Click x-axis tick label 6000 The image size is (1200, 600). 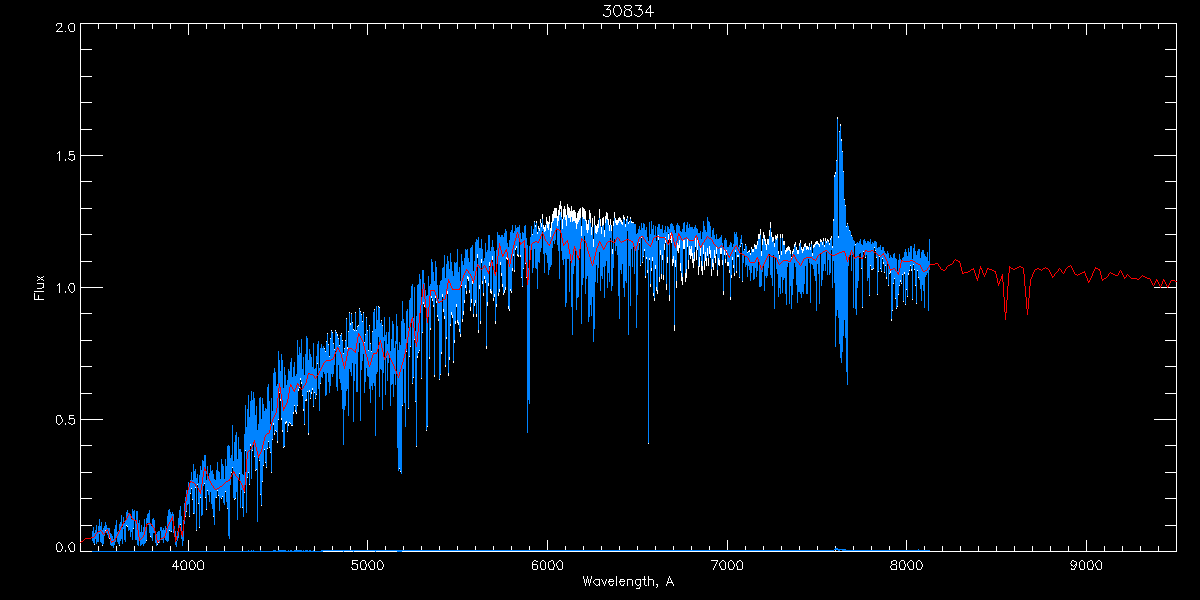pyautogui.click(x=548, y=564)
